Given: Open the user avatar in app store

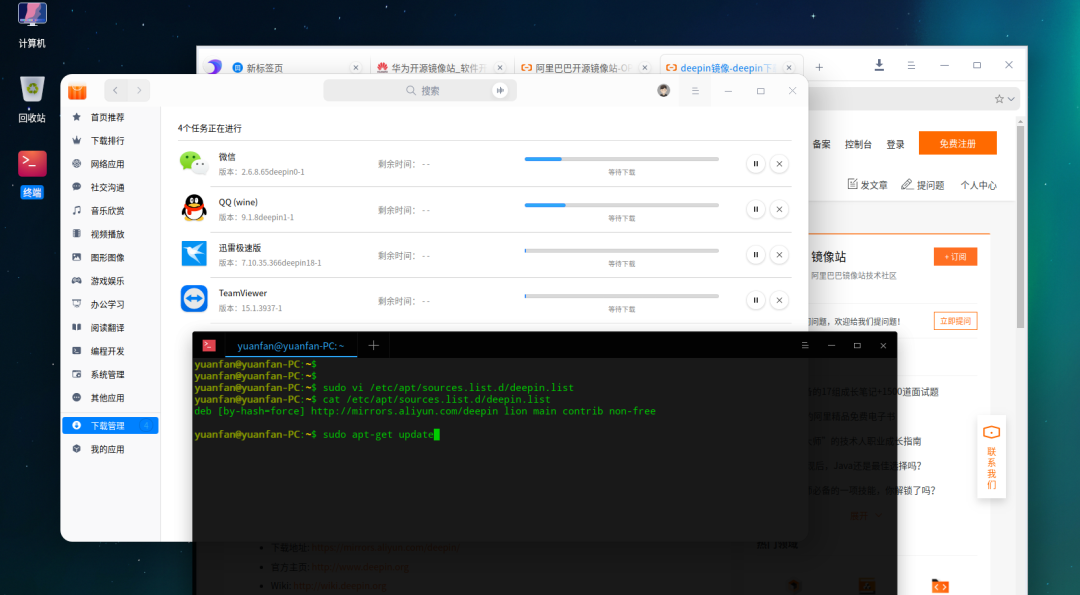Looking at the screenshot, I should click(x=663, y=90).
